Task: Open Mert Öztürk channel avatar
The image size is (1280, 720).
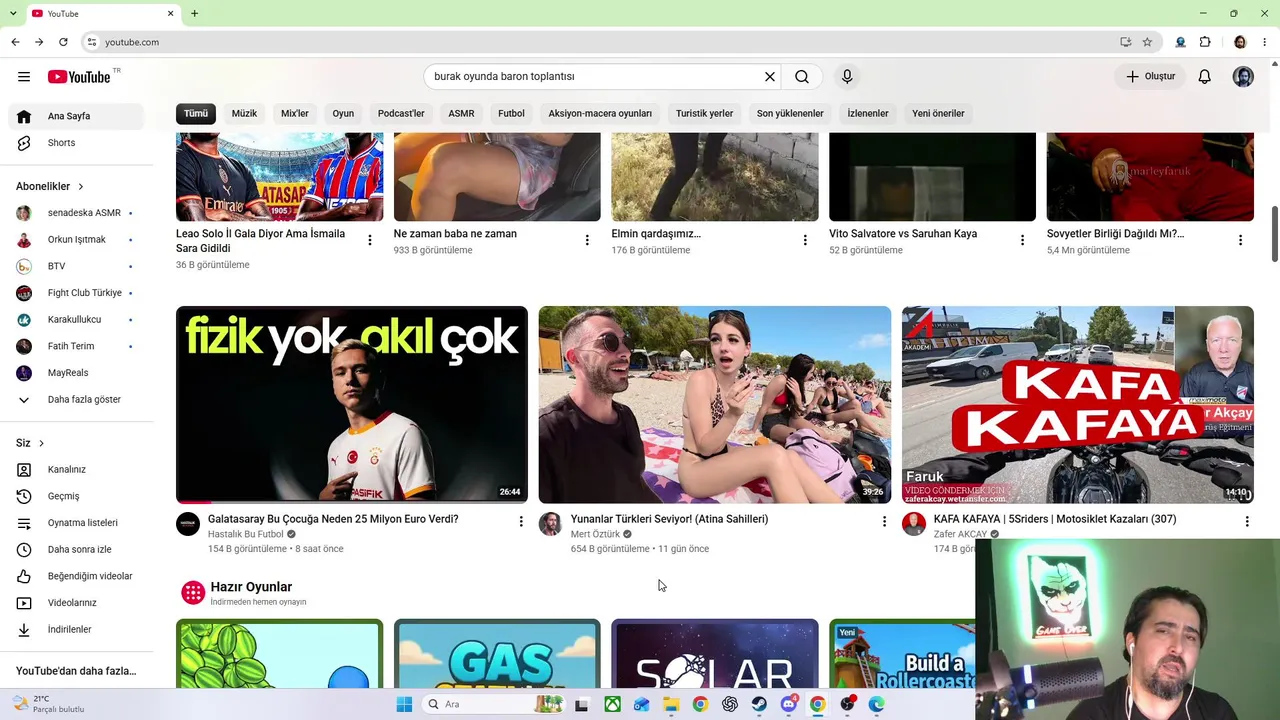Action: tap(551, 524)
